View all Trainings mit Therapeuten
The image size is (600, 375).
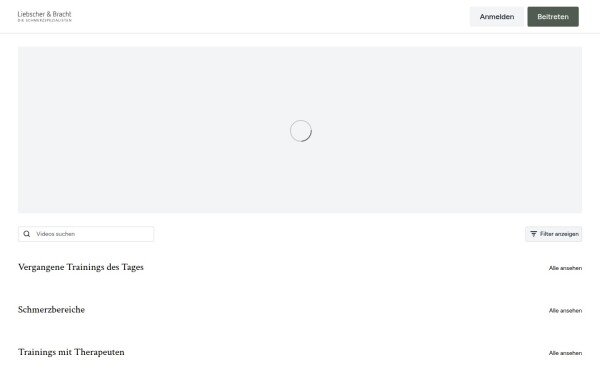[x=565, y=353]
